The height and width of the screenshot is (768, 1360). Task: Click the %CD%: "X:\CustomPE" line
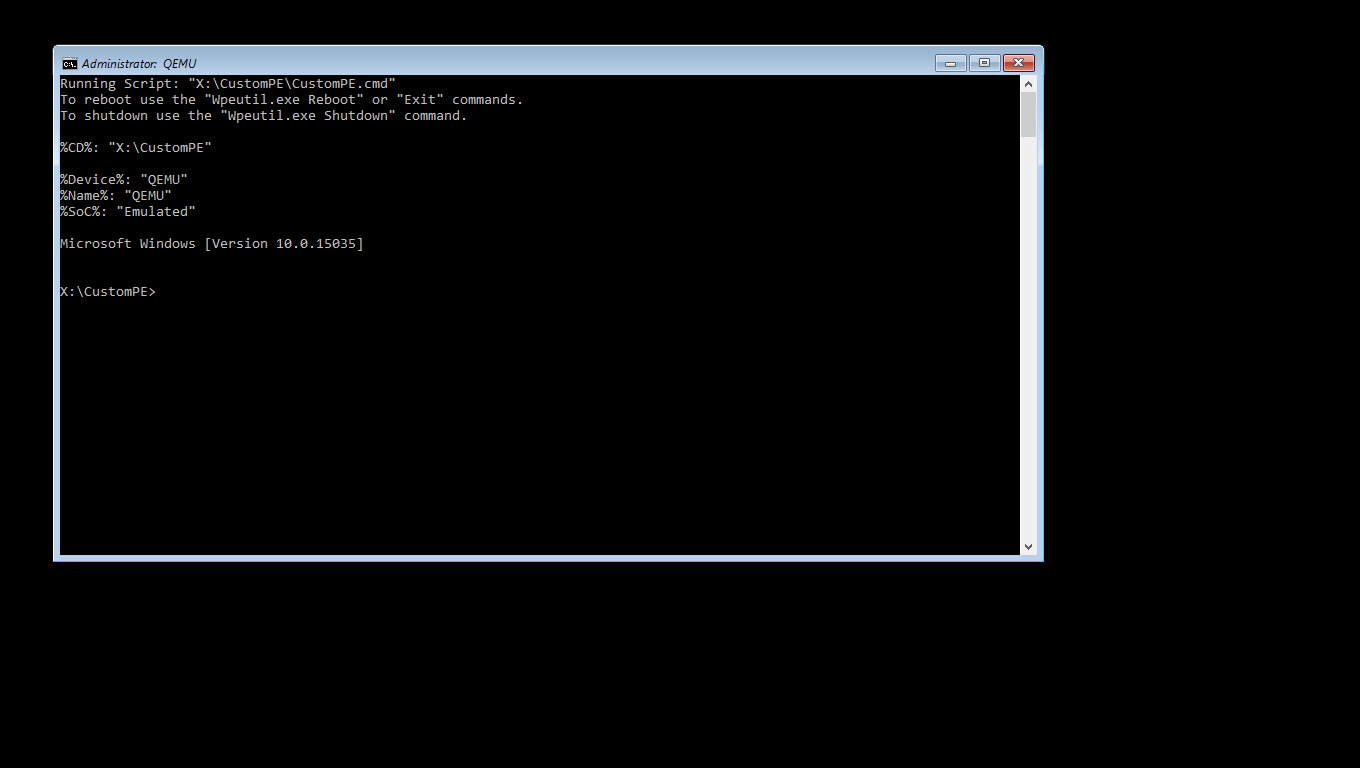[136, 148]
